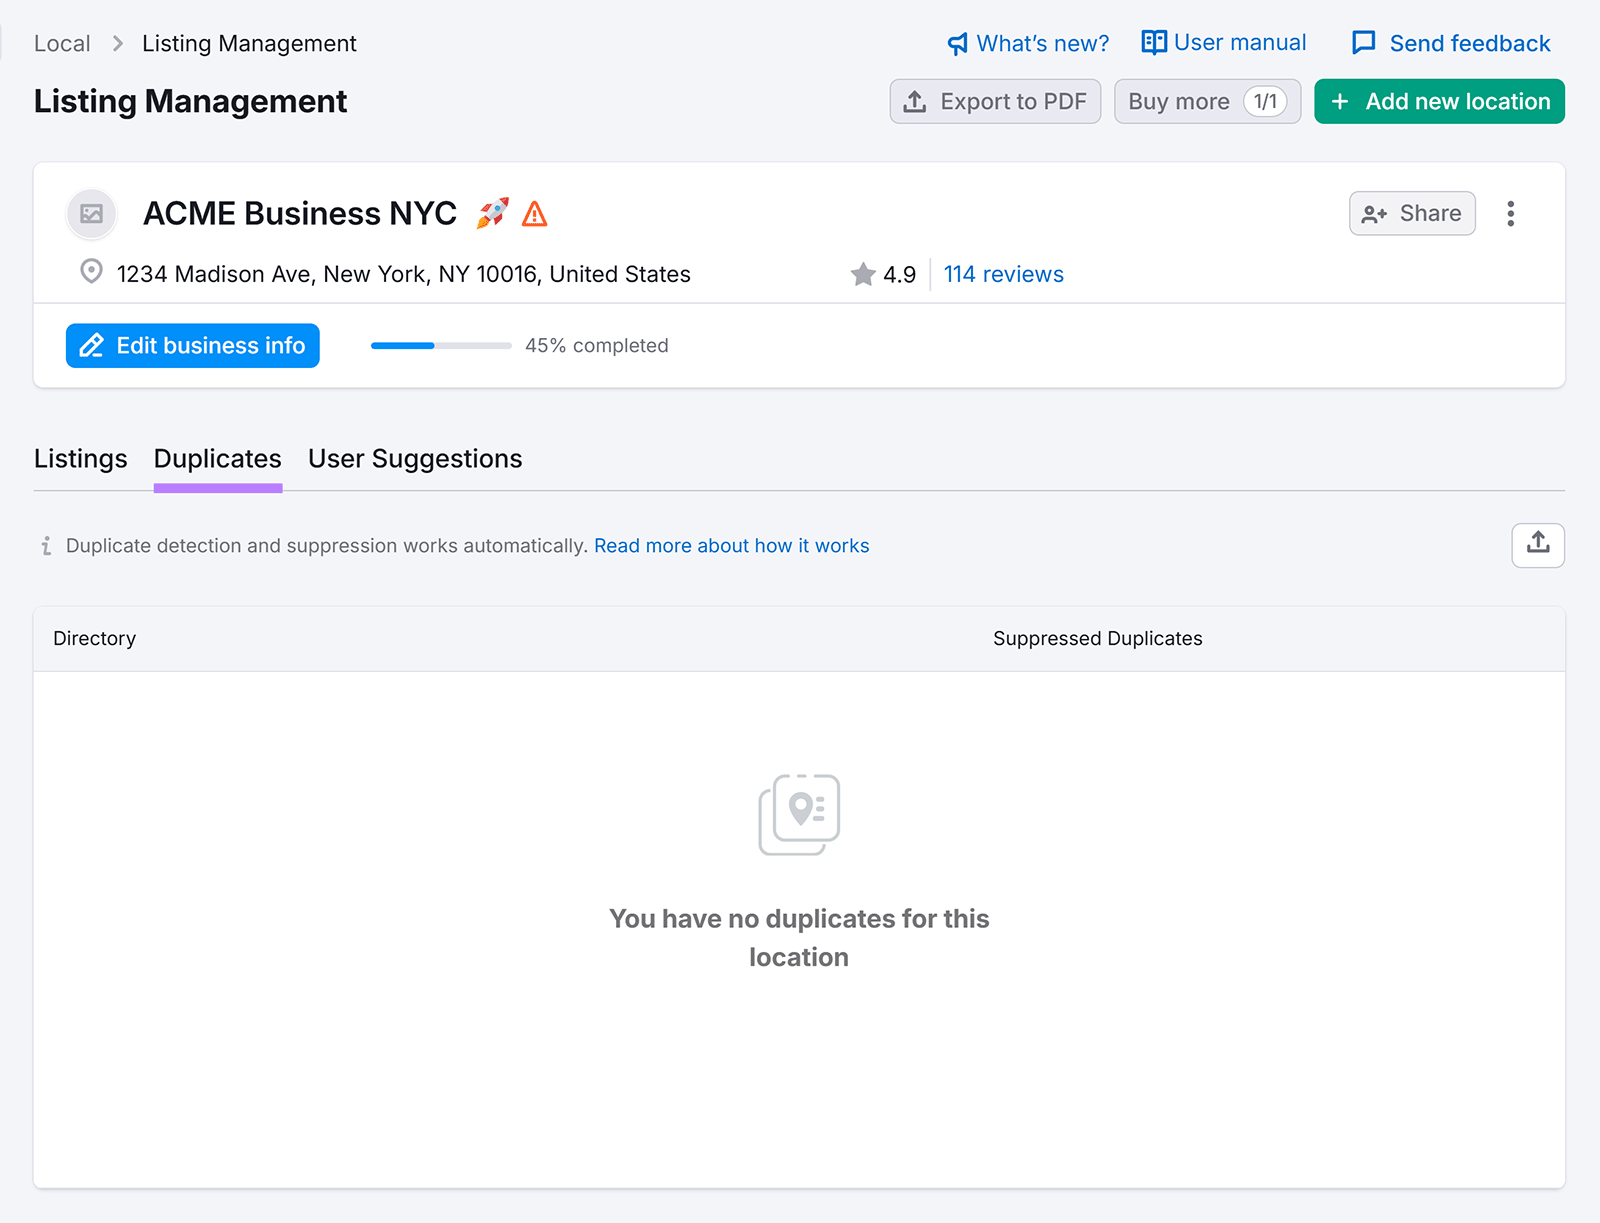
Task: Click the Add new location button
Action: [1439, 101]
